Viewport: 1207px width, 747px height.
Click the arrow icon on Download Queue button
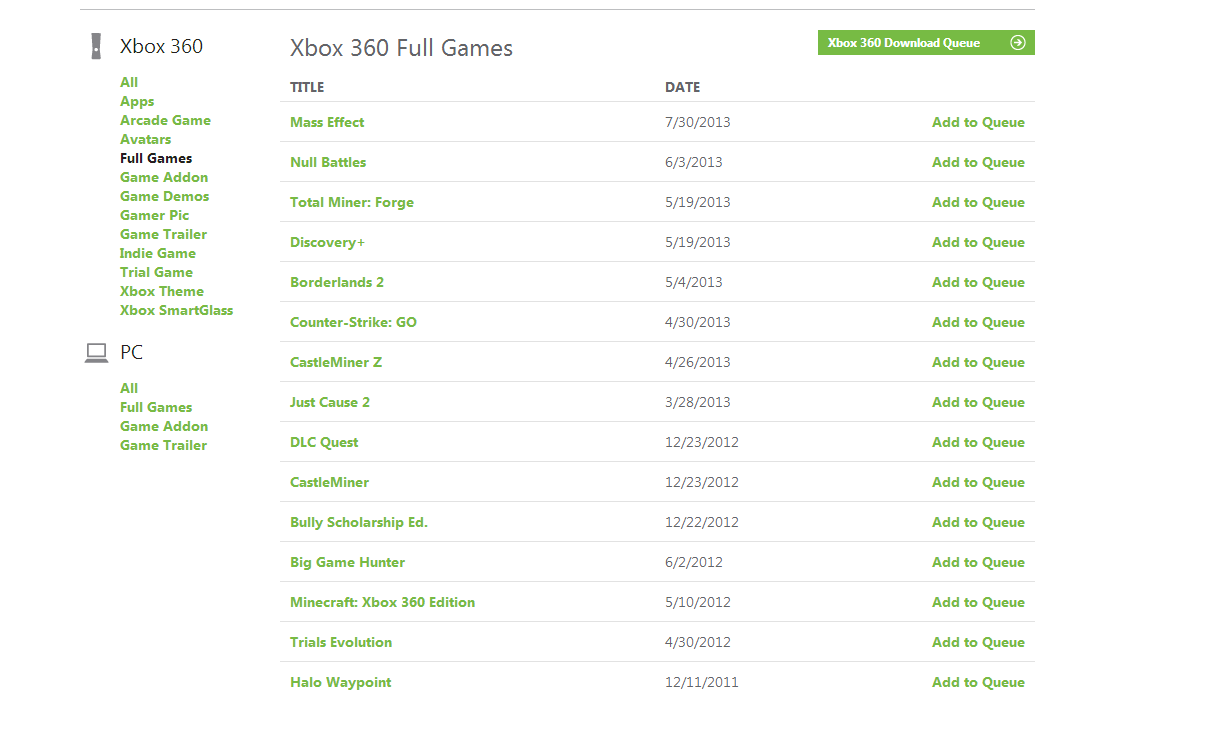click(1018, 43)
